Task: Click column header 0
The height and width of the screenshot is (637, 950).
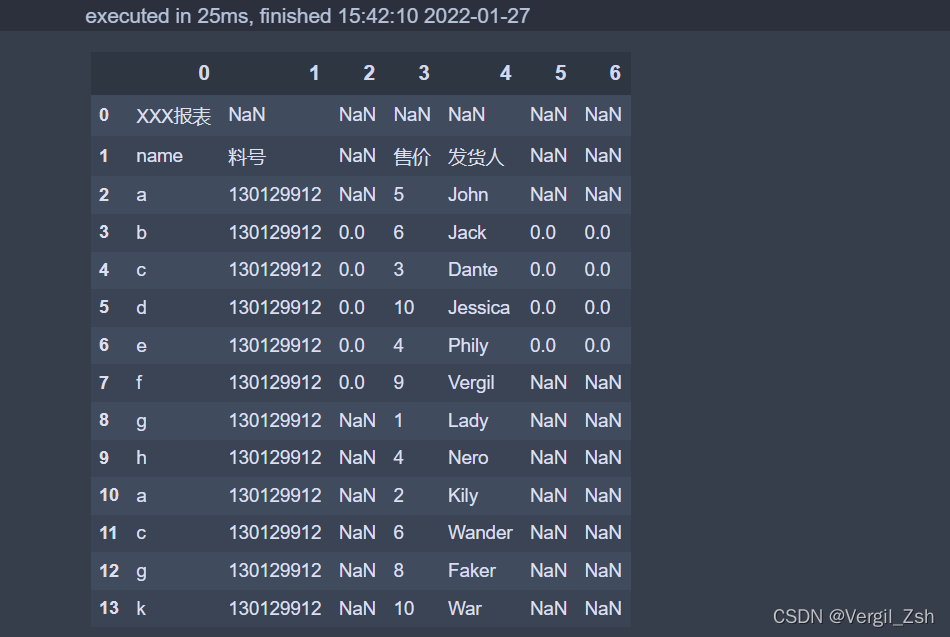Action: pyautogui.click(x=204, y=73)
